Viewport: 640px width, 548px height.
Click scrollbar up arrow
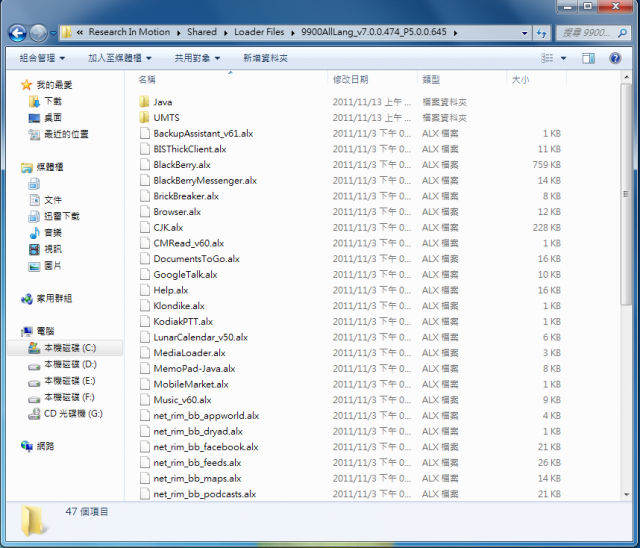coord(626,77)
